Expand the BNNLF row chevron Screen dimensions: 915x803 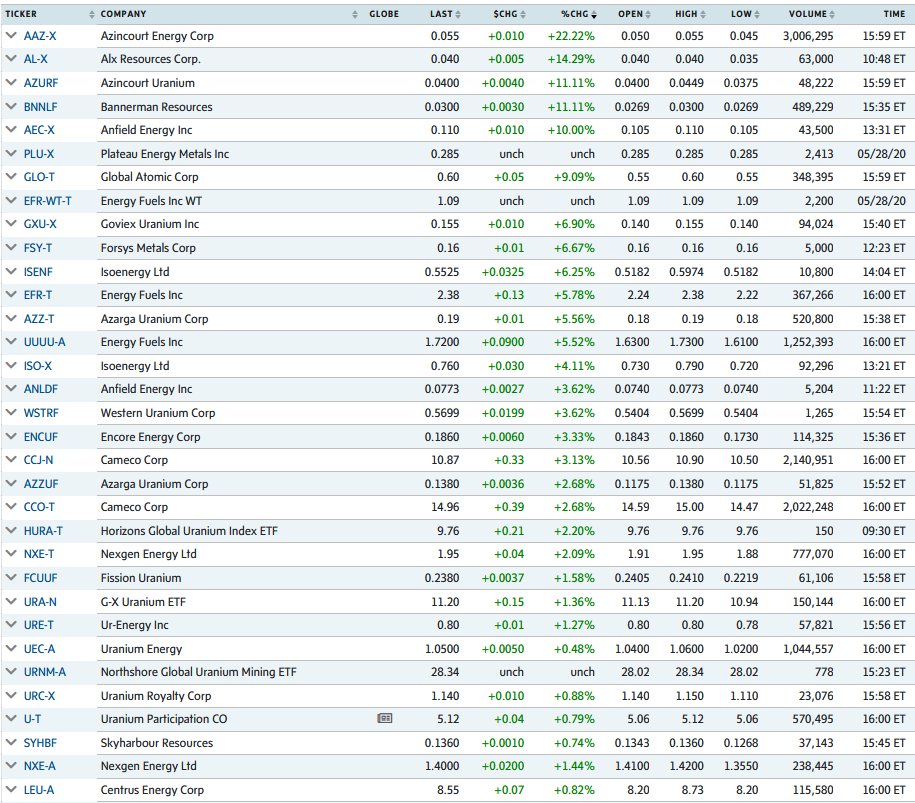click(11, 107)
